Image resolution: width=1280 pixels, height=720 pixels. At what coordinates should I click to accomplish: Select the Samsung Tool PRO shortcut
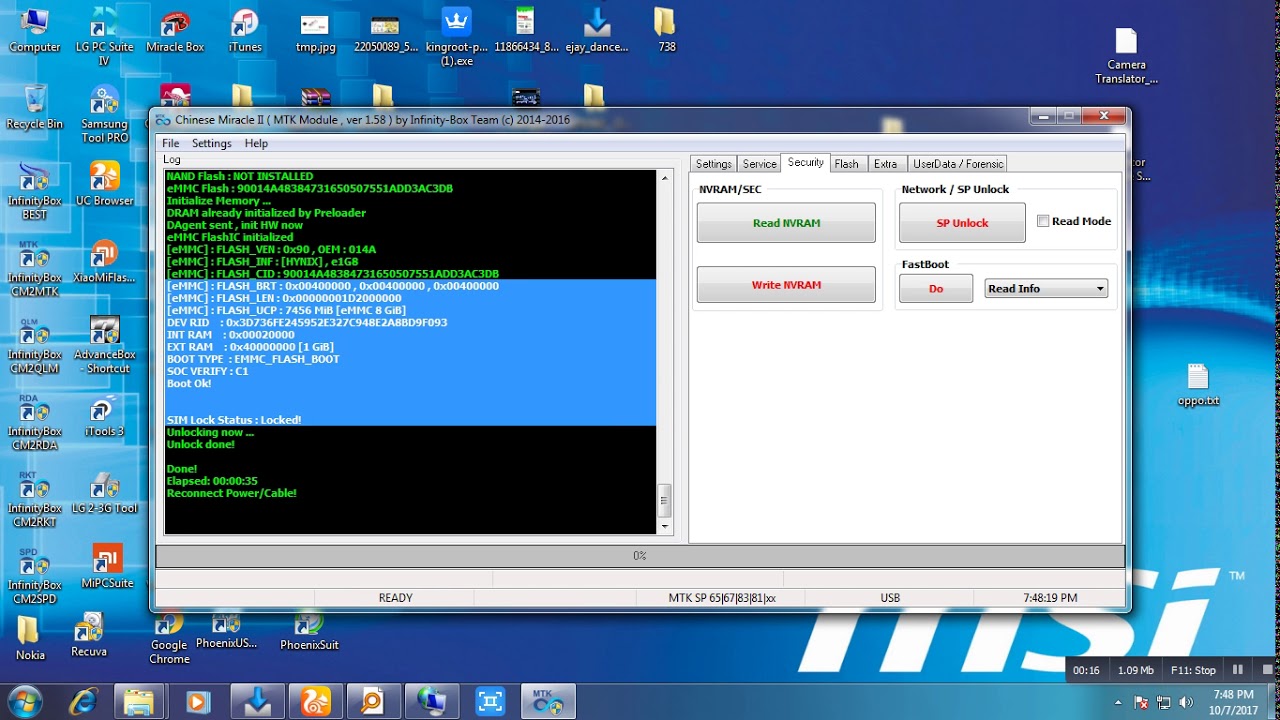[104, 115]
